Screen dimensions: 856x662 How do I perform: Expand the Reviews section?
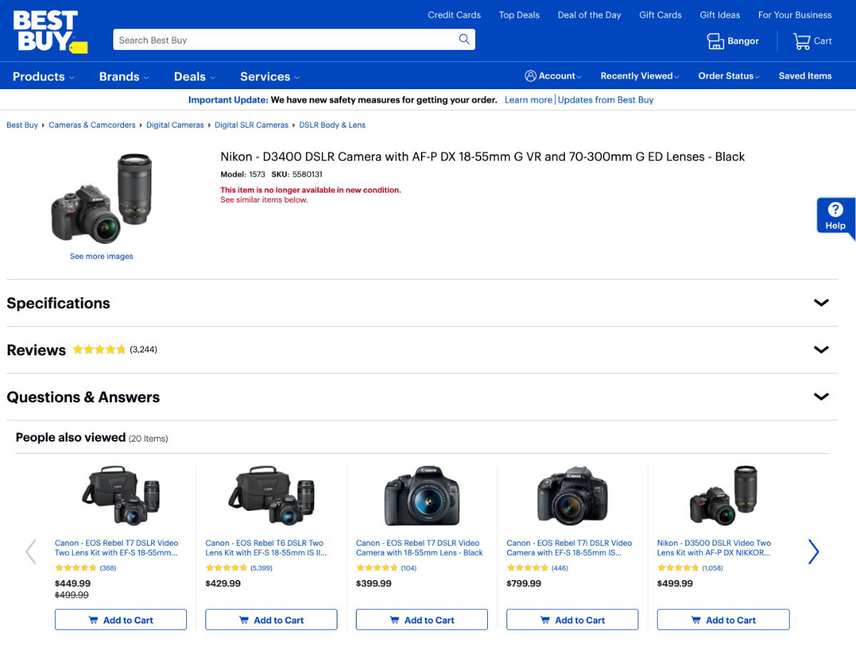click(821, 349)
